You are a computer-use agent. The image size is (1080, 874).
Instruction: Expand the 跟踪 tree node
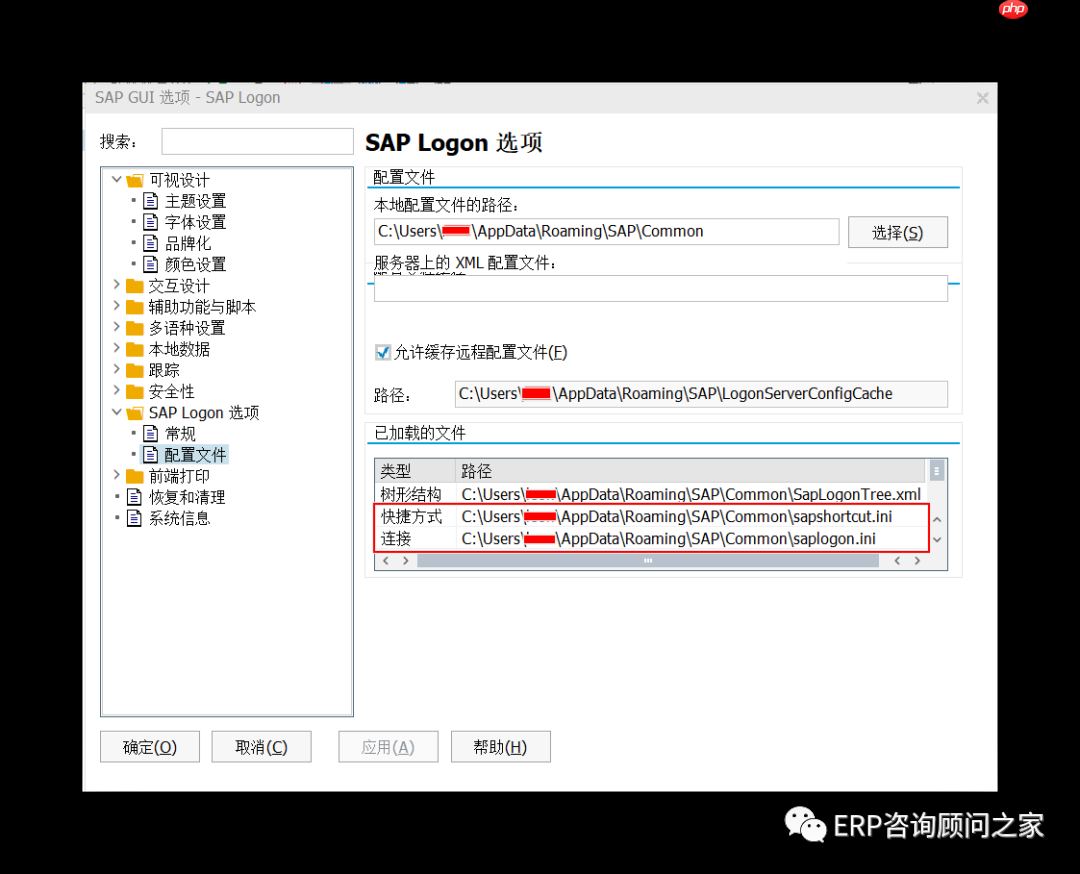coord(116,370)
